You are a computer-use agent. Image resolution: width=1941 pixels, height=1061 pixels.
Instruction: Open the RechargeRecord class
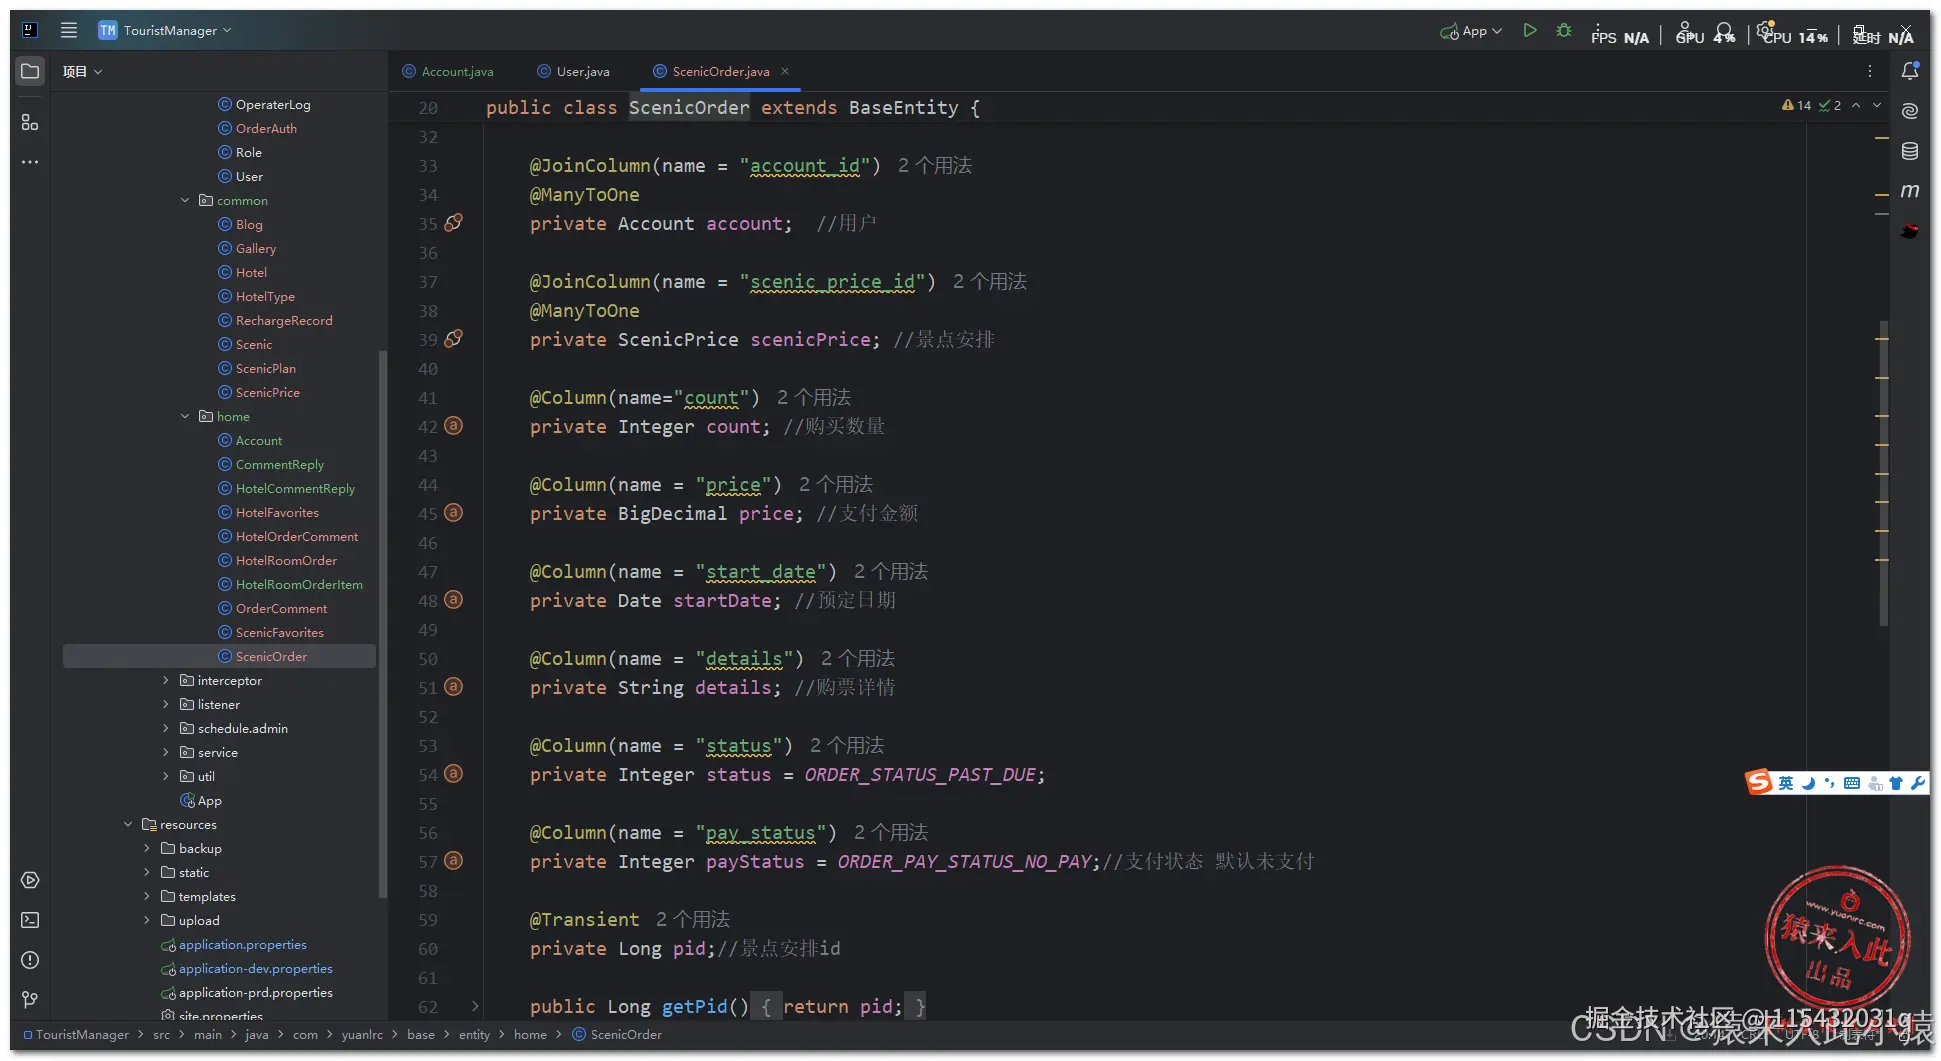(x=284, y=321)
